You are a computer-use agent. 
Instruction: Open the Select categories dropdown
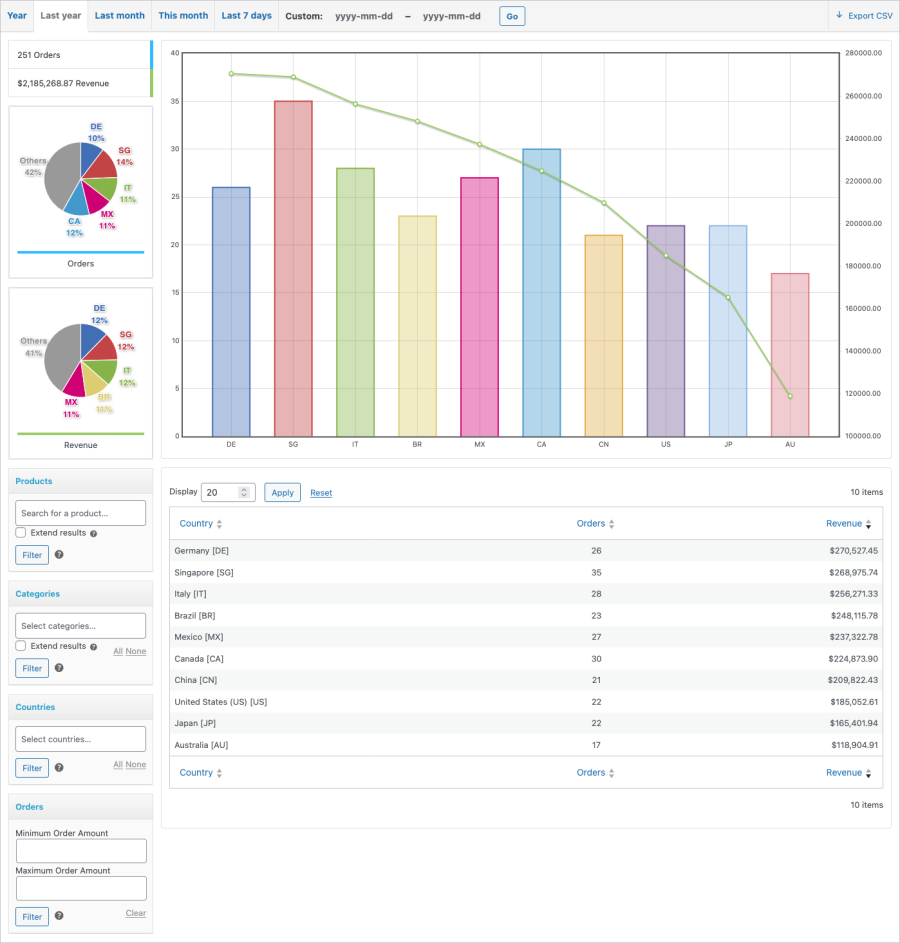80,624
